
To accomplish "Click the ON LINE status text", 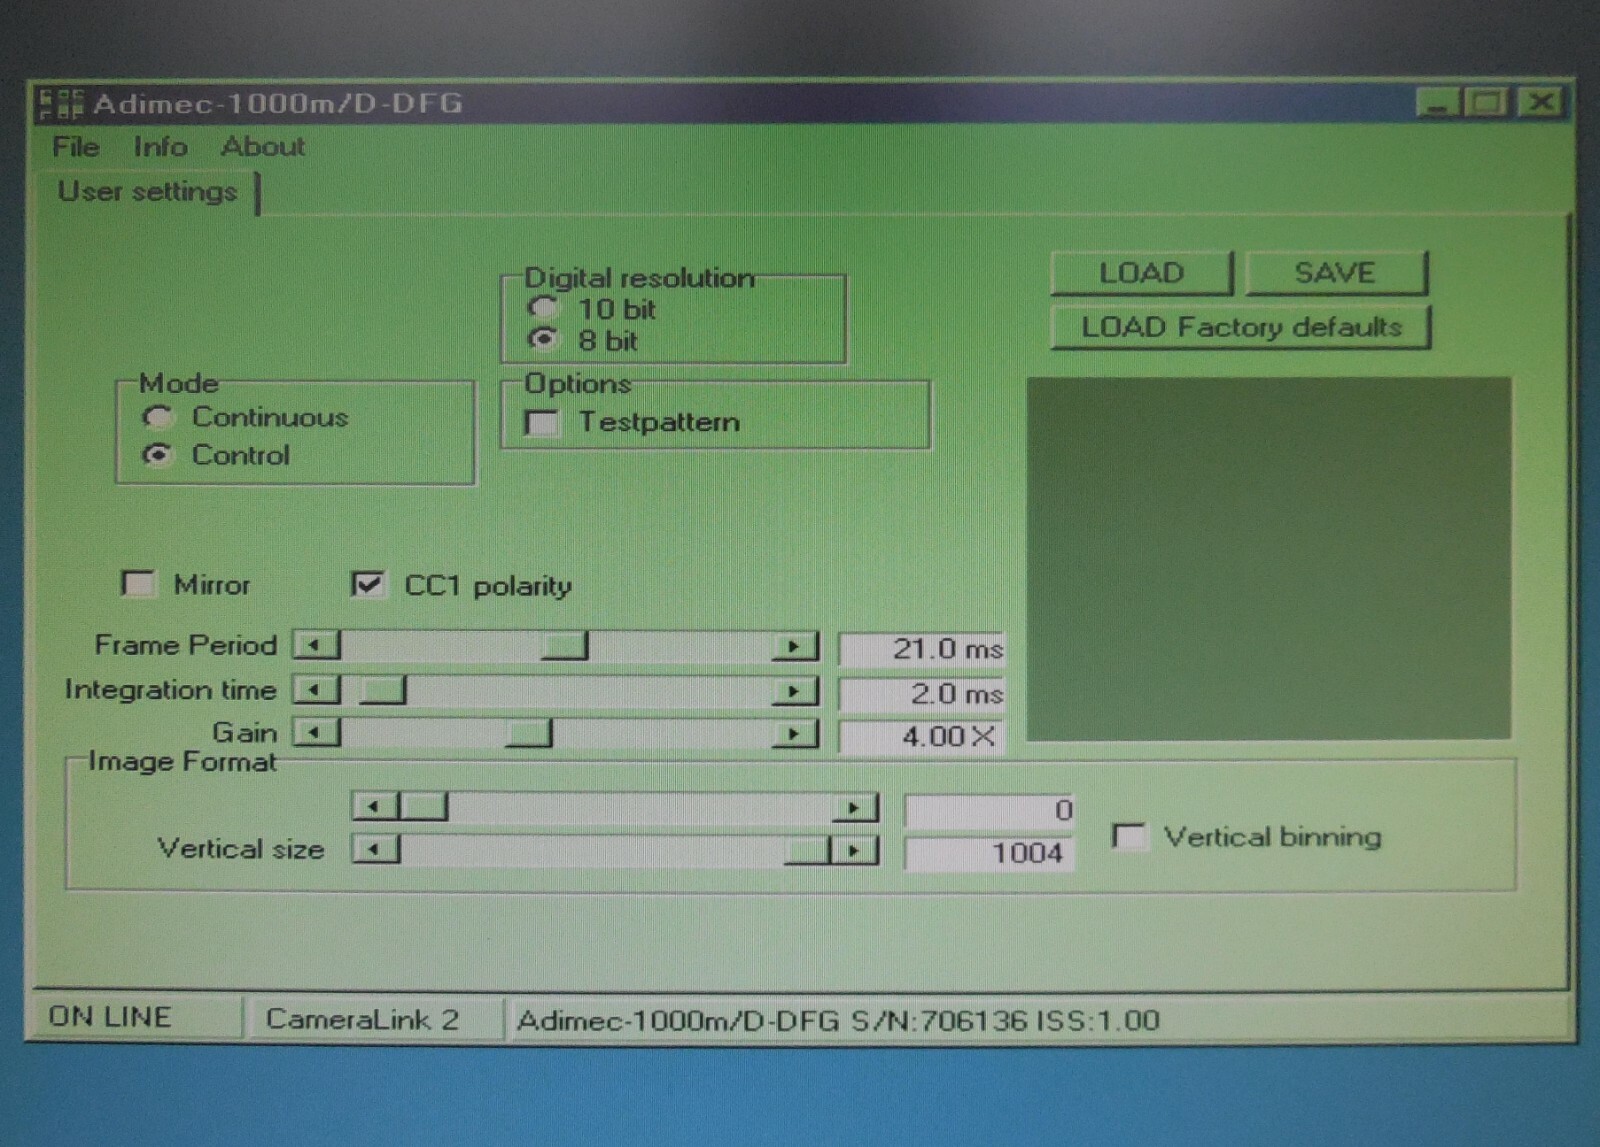I will [x=110, y=1017].
